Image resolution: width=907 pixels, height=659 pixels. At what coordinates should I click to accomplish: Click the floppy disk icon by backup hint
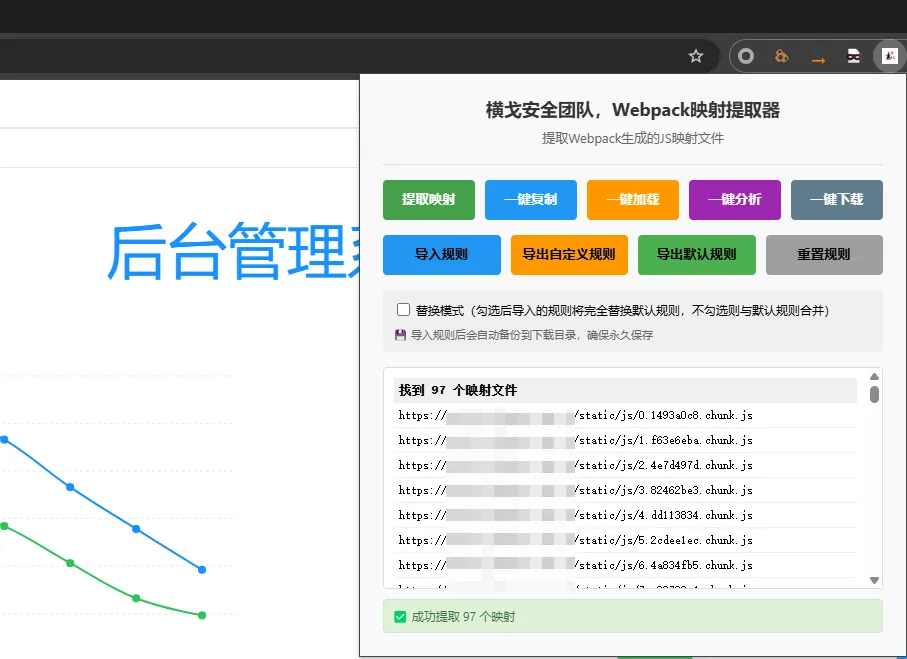pos(400,335)
